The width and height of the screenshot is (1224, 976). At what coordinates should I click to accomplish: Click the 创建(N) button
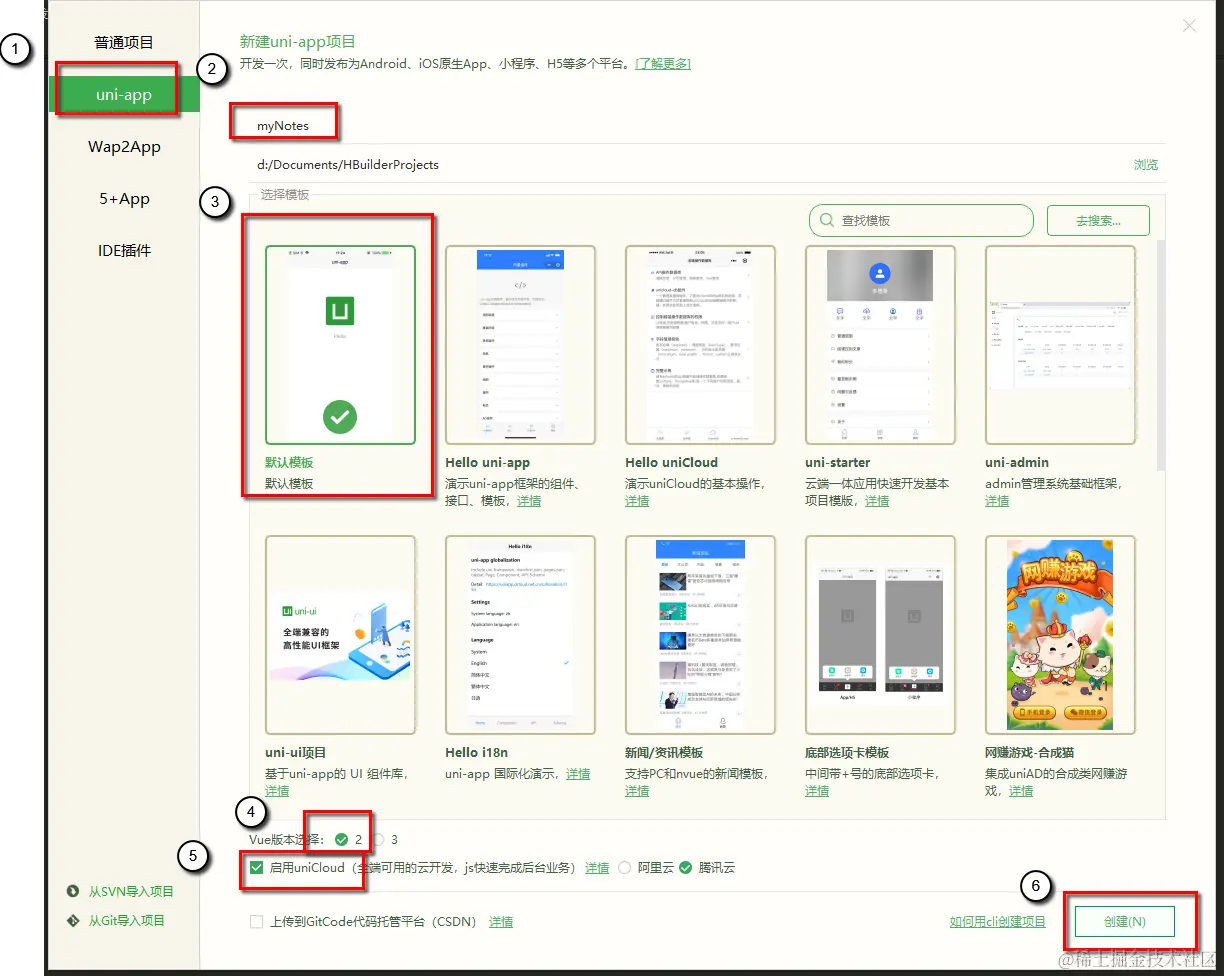pos(1124,922)
